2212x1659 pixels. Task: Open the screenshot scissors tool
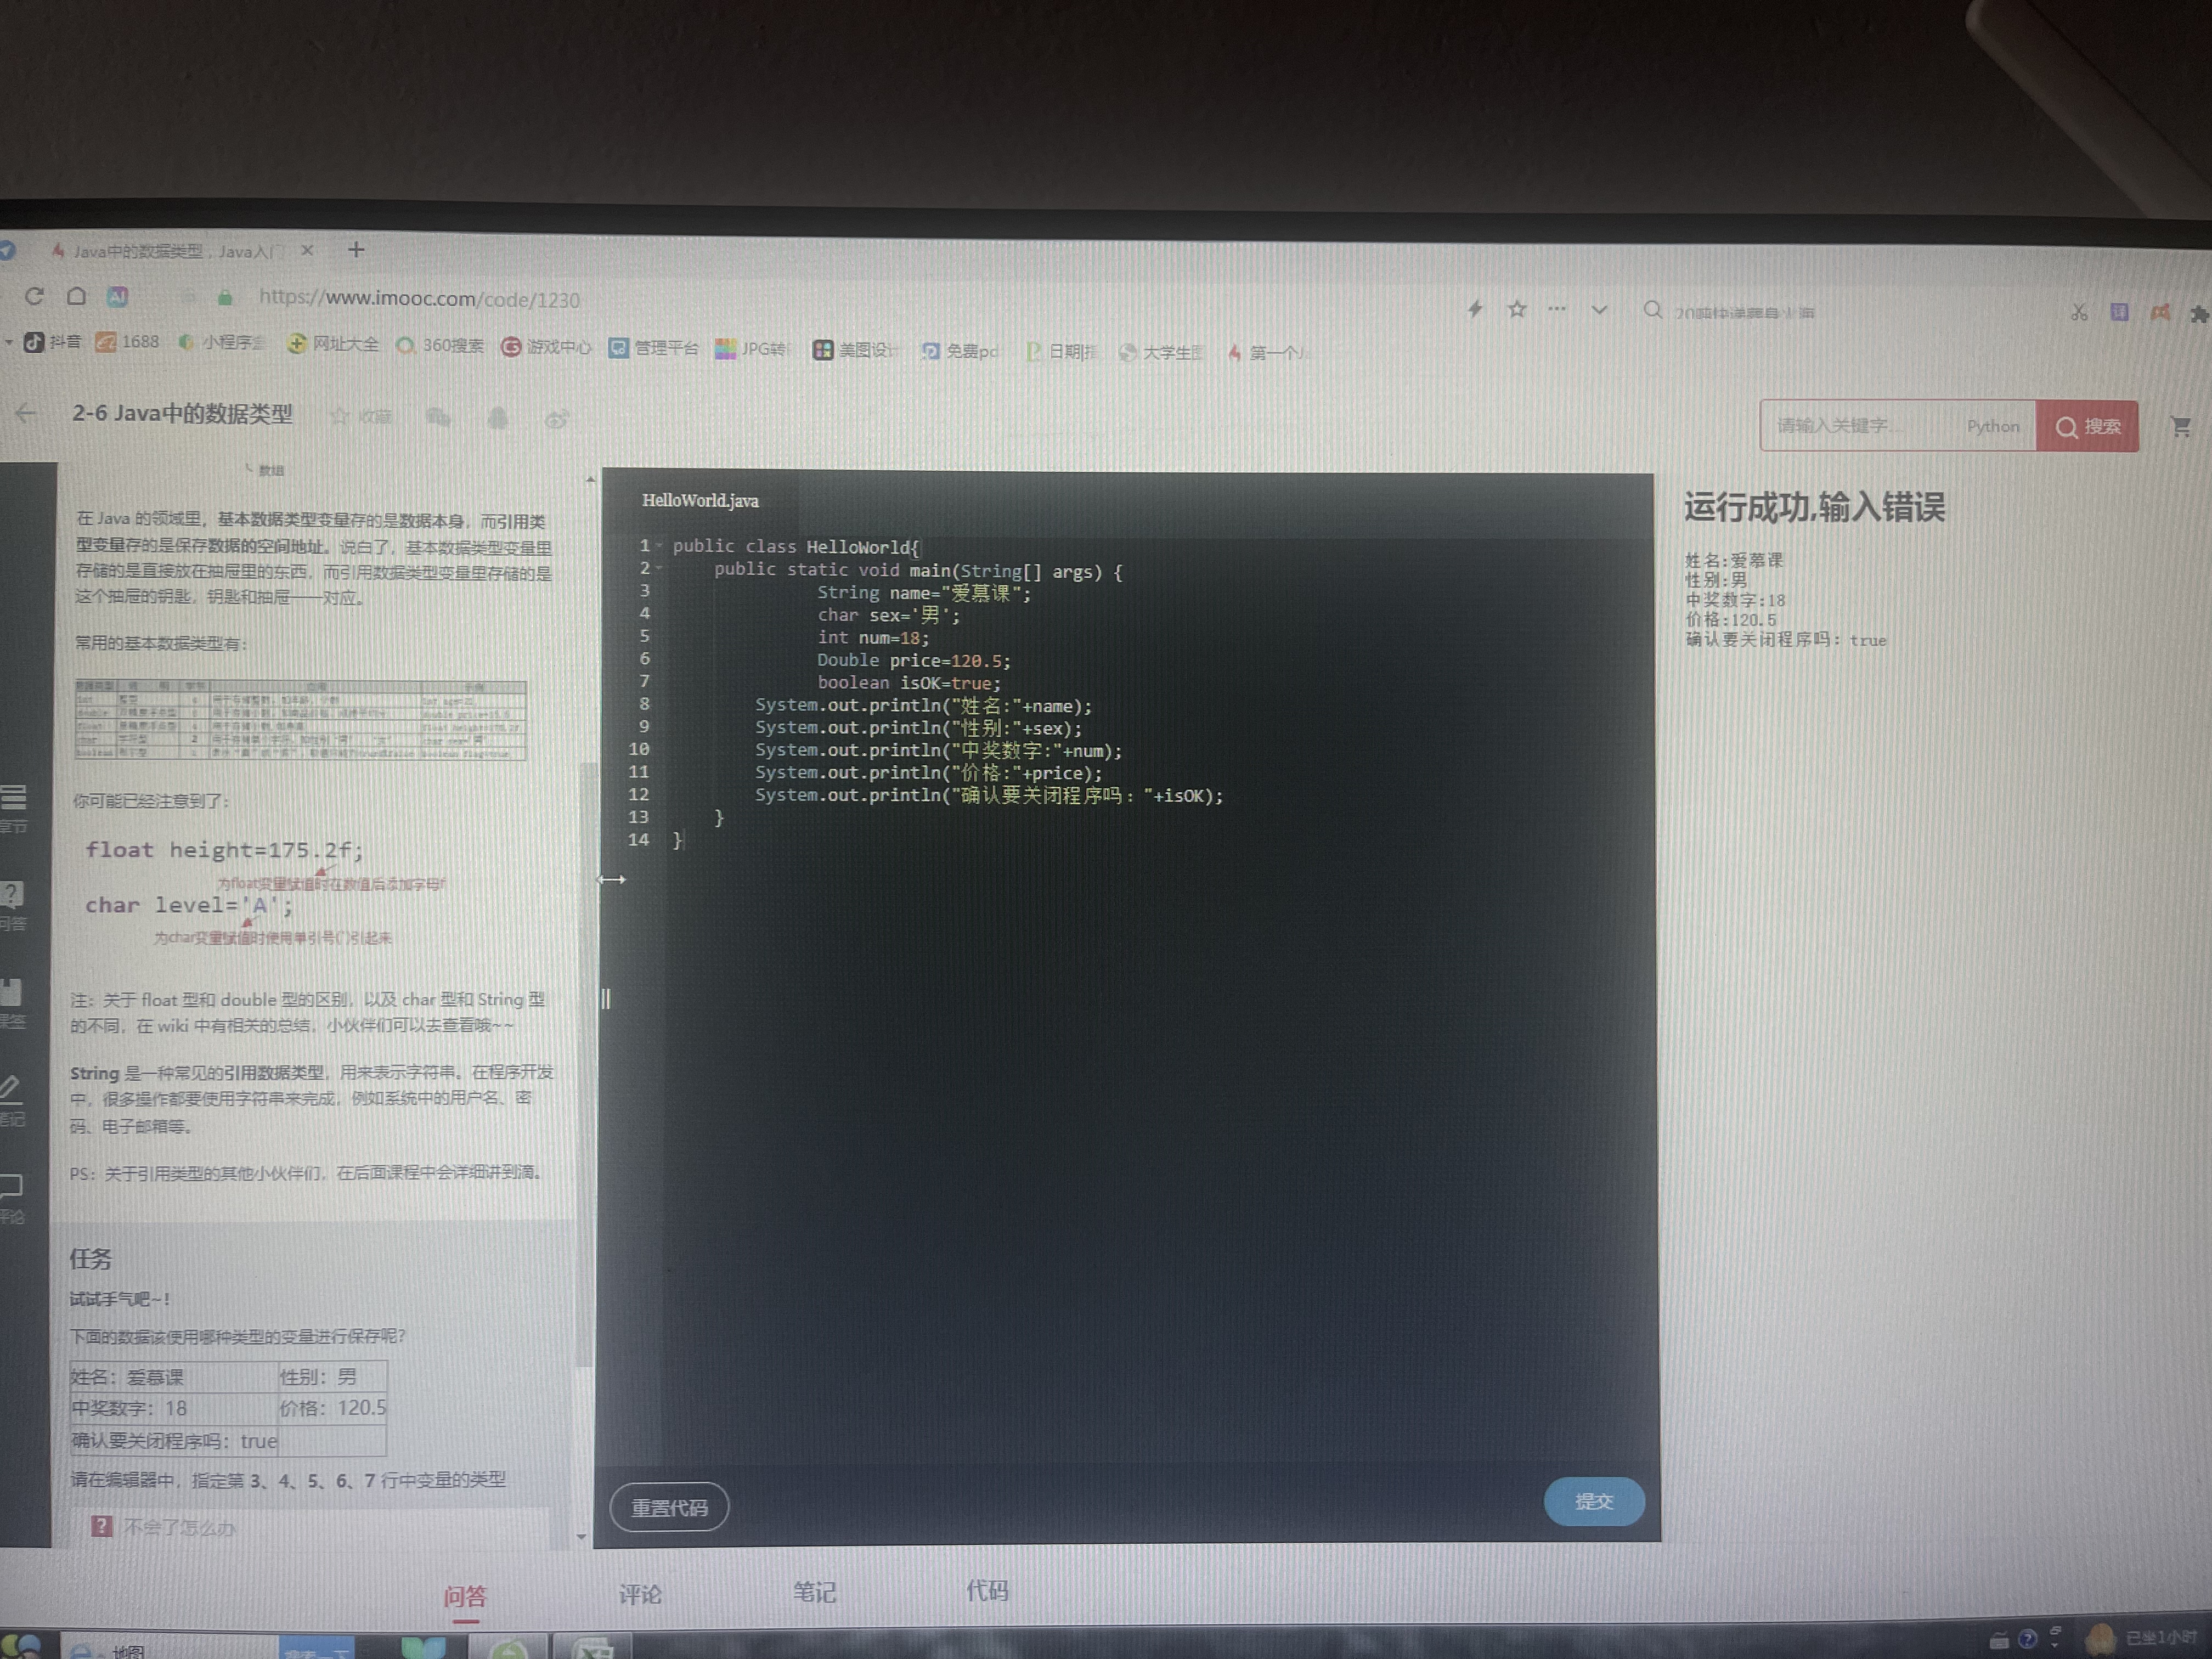tap(2079, 312)
